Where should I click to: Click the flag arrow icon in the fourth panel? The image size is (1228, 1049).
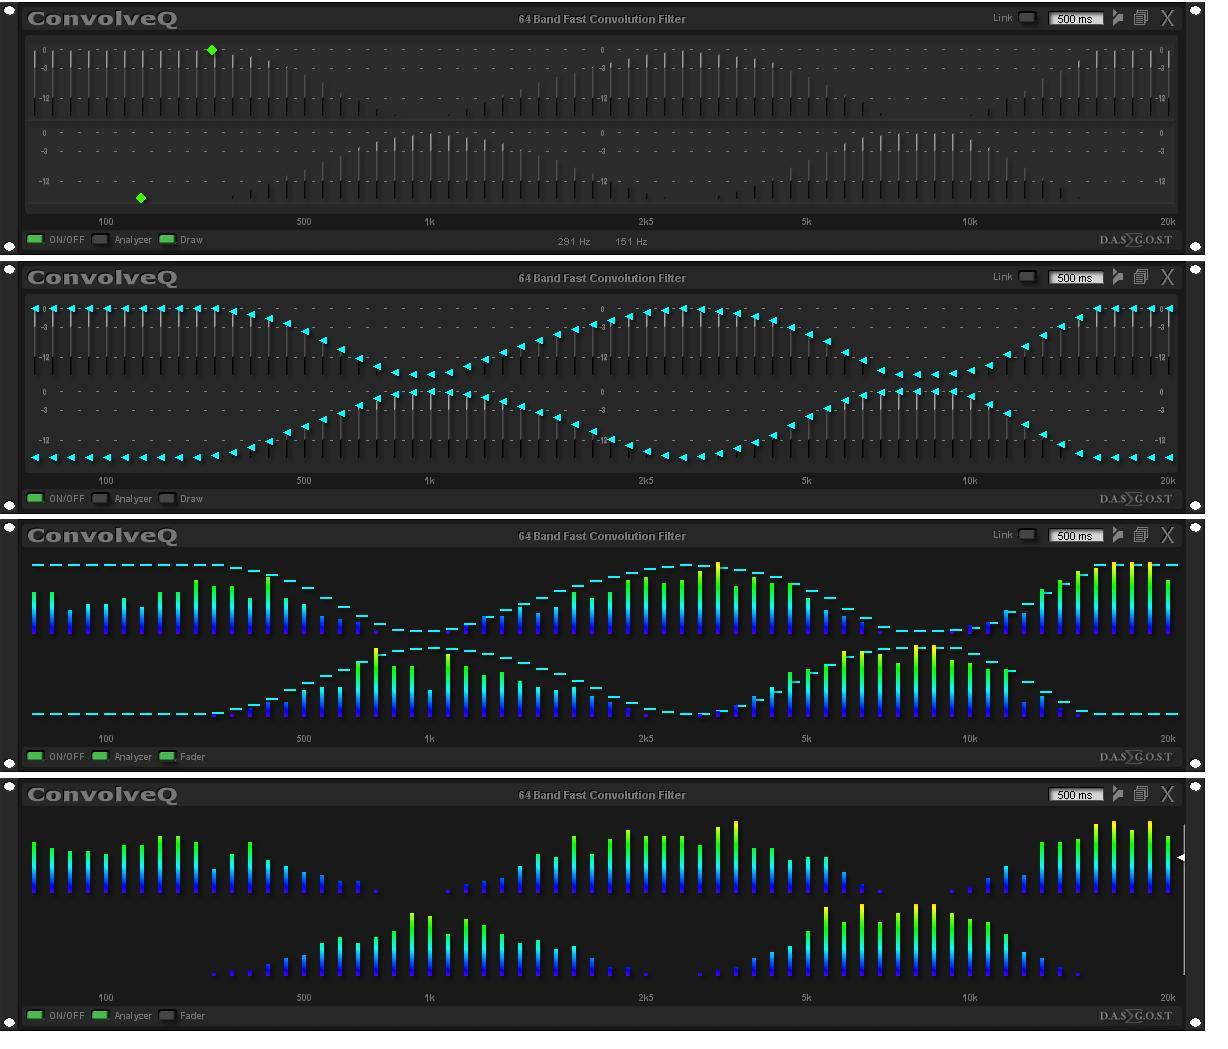[1117, 794]
